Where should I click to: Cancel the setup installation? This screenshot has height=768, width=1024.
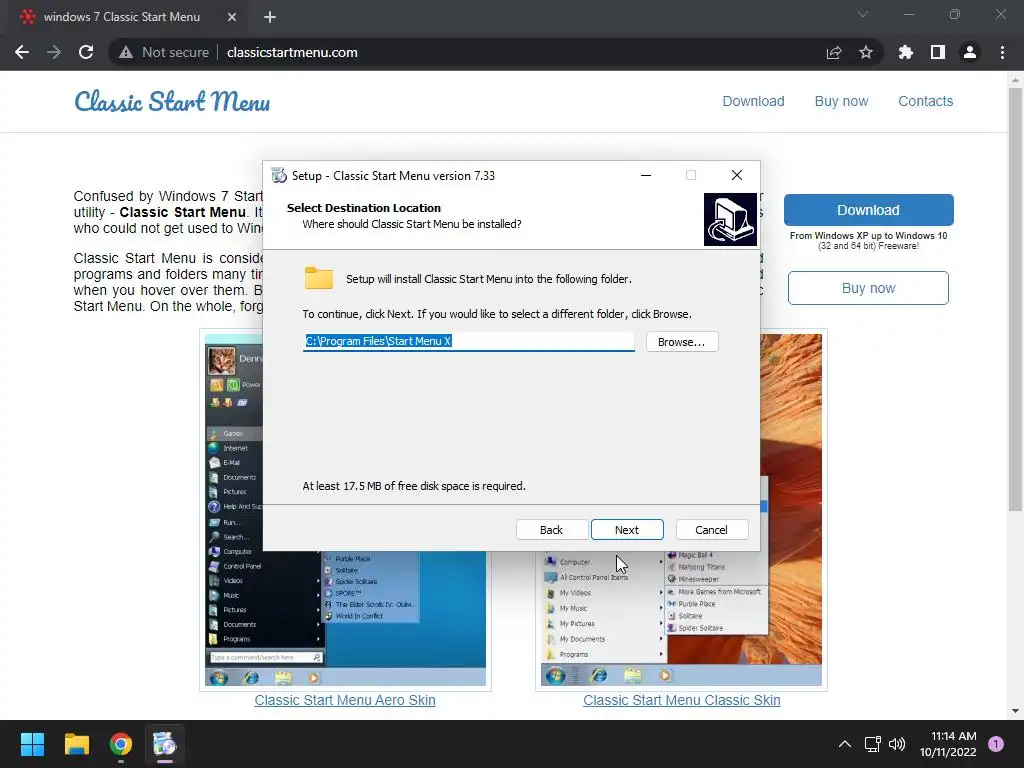click(x=711, y=530)
